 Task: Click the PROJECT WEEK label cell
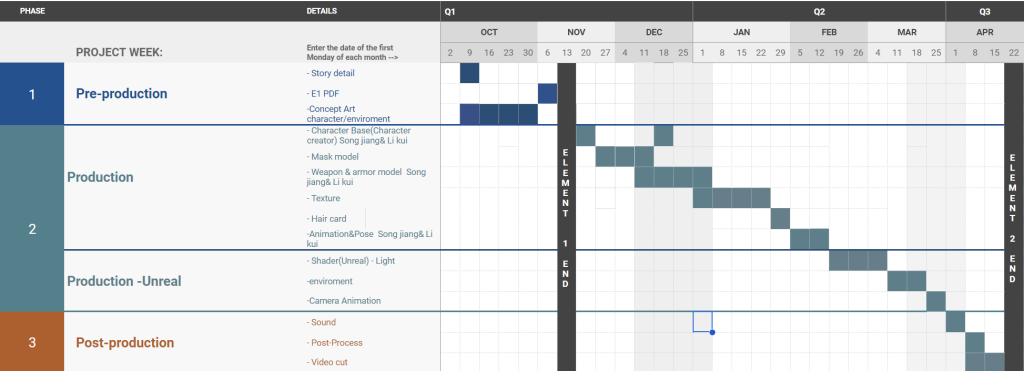[x=119, y=53]
